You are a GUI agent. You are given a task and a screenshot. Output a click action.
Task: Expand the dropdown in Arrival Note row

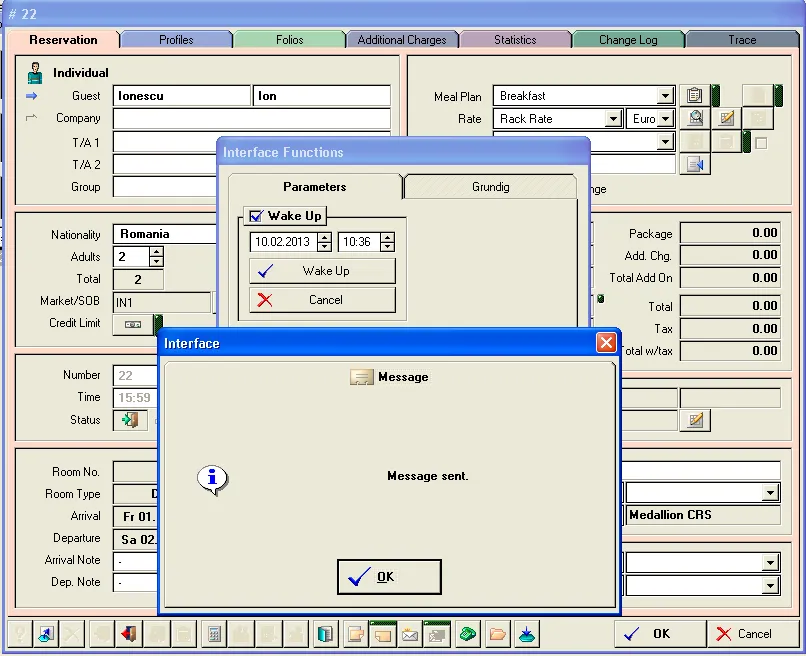[770, 562]
